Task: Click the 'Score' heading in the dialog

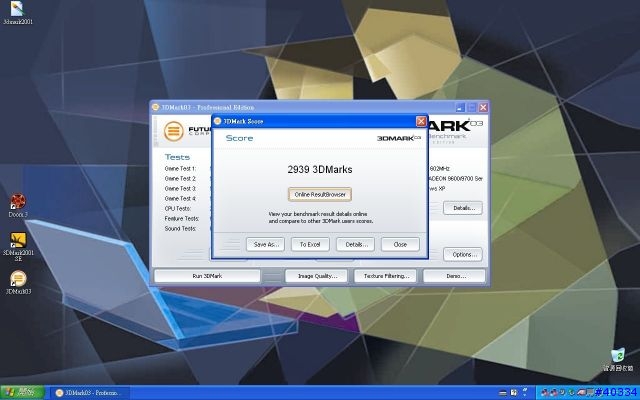Action: pos(239,138)
